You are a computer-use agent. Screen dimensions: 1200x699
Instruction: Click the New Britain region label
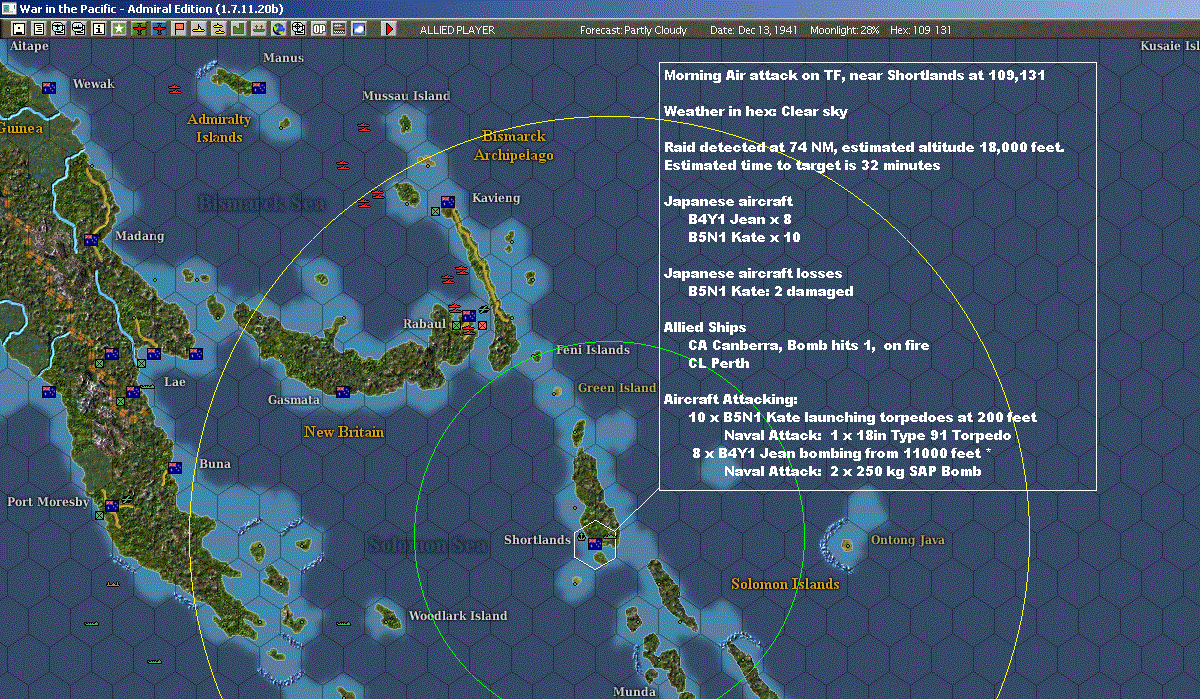pyautogui.click(x=344, y=432)
